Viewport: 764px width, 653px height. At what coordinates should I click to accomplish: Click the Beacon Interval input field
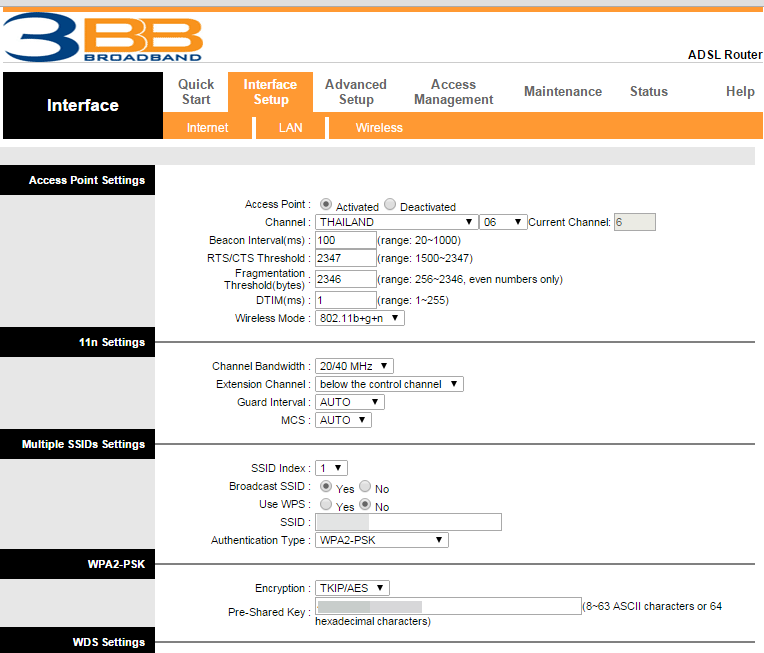coord(345,240)
